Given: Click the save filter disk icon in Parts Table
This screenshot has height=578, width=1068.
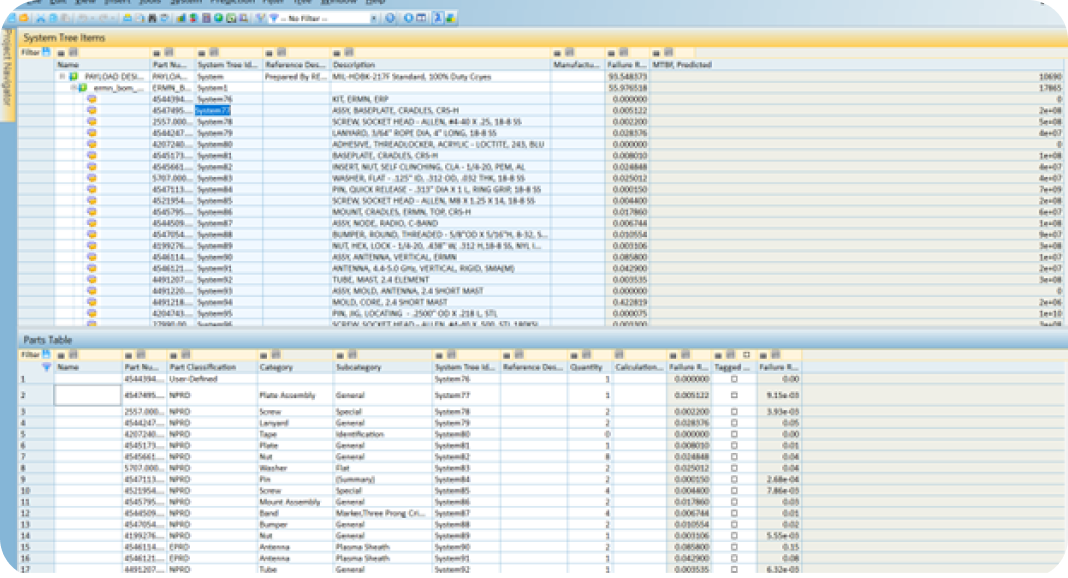Looking at the screenshot, I should click(x=46, y=353).
